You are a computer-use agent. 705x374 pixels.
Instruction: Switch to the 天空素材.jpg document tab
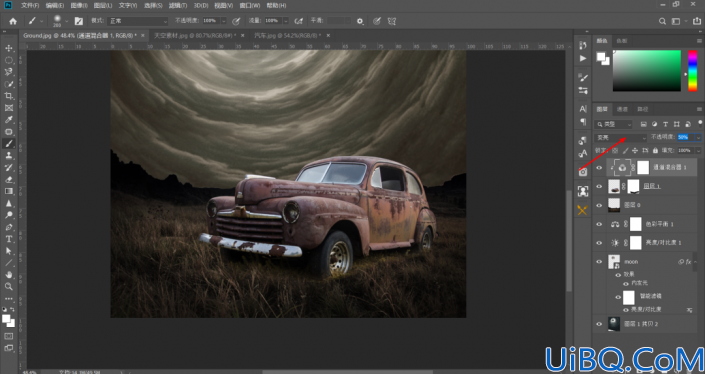(195, 36)
